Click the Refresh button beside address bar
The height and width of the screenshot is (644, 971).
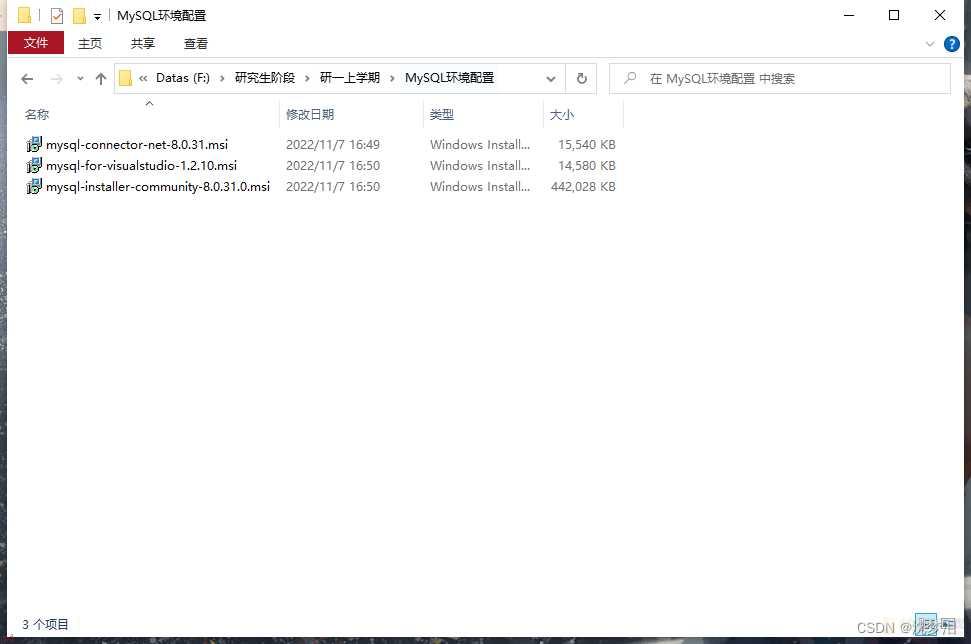point(581,79)
